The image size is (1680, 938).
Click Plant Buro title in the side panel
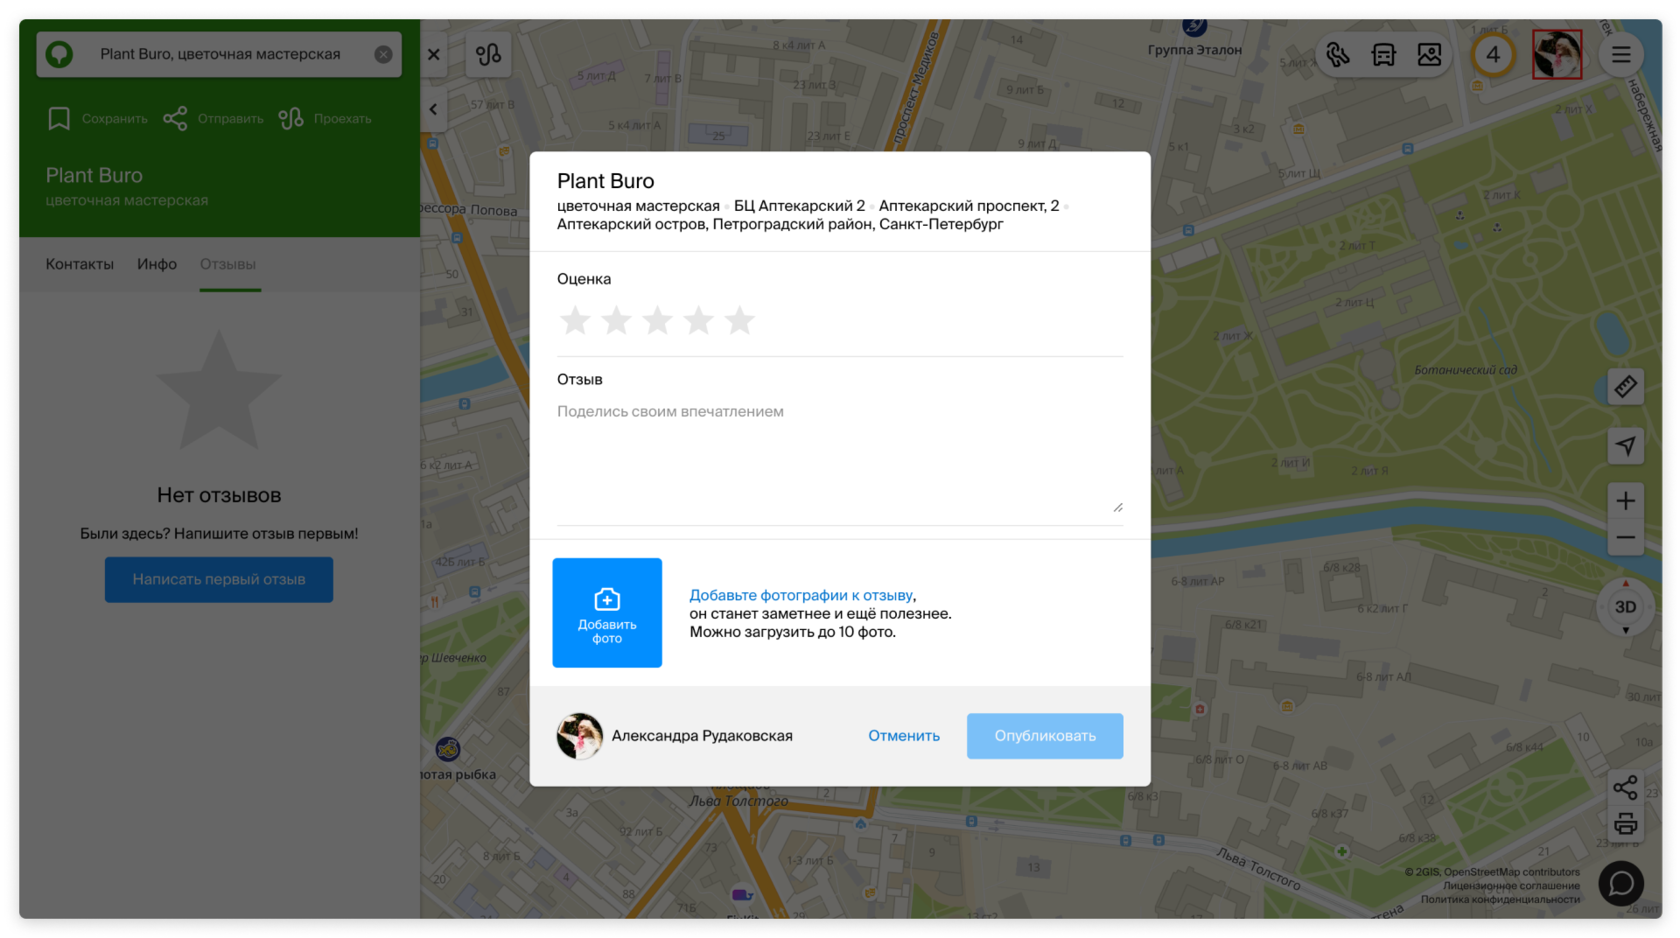click(94, 175)
